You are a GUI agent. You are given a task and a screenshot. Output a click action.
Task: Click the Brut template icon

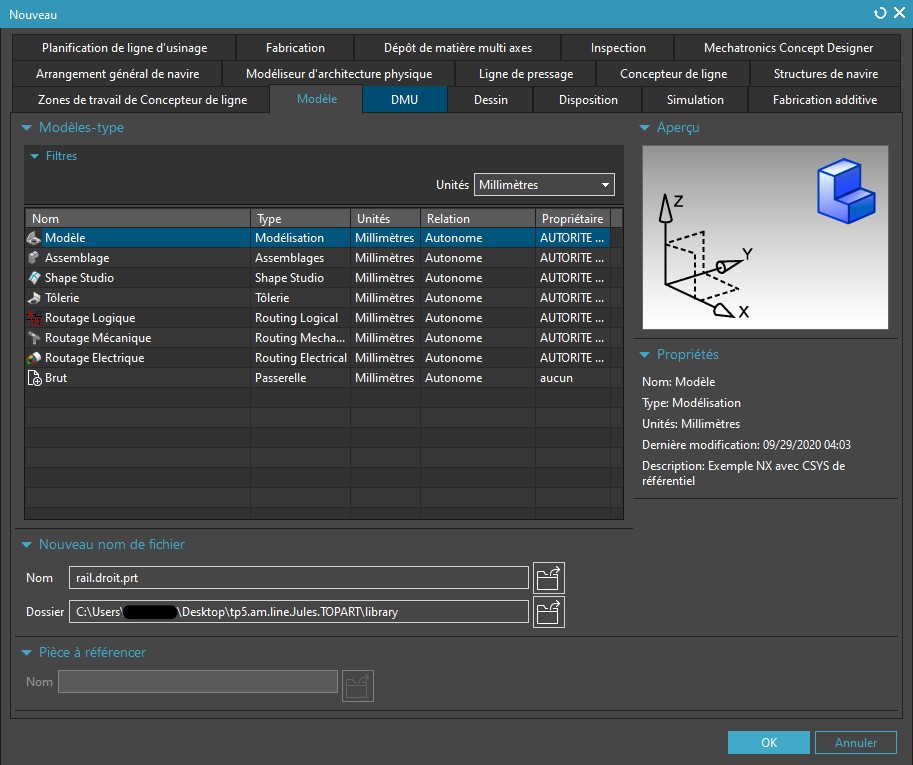(x=34, y=378)
